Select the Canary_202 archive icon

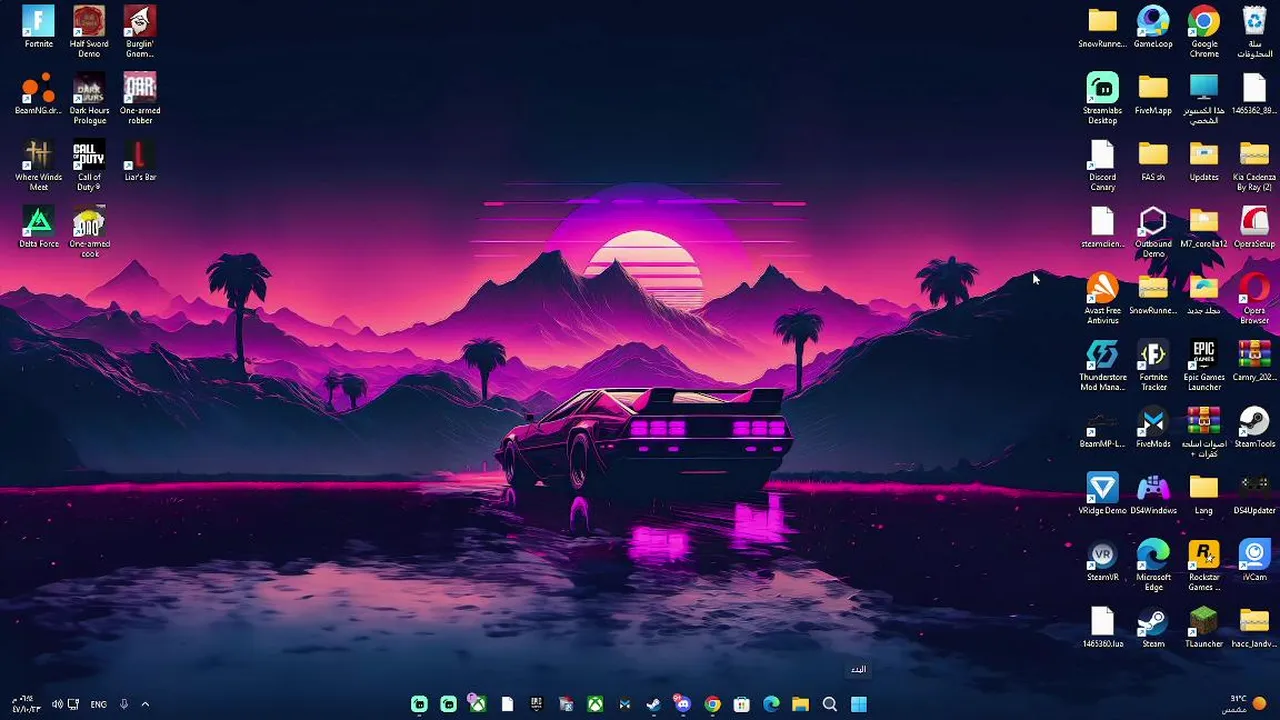(1254, 360)
